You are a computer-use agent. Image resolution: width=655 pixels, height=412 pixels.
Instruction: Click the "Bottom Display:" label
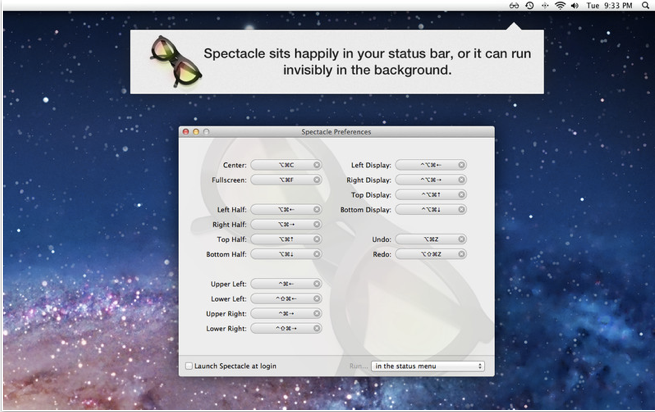366,210
